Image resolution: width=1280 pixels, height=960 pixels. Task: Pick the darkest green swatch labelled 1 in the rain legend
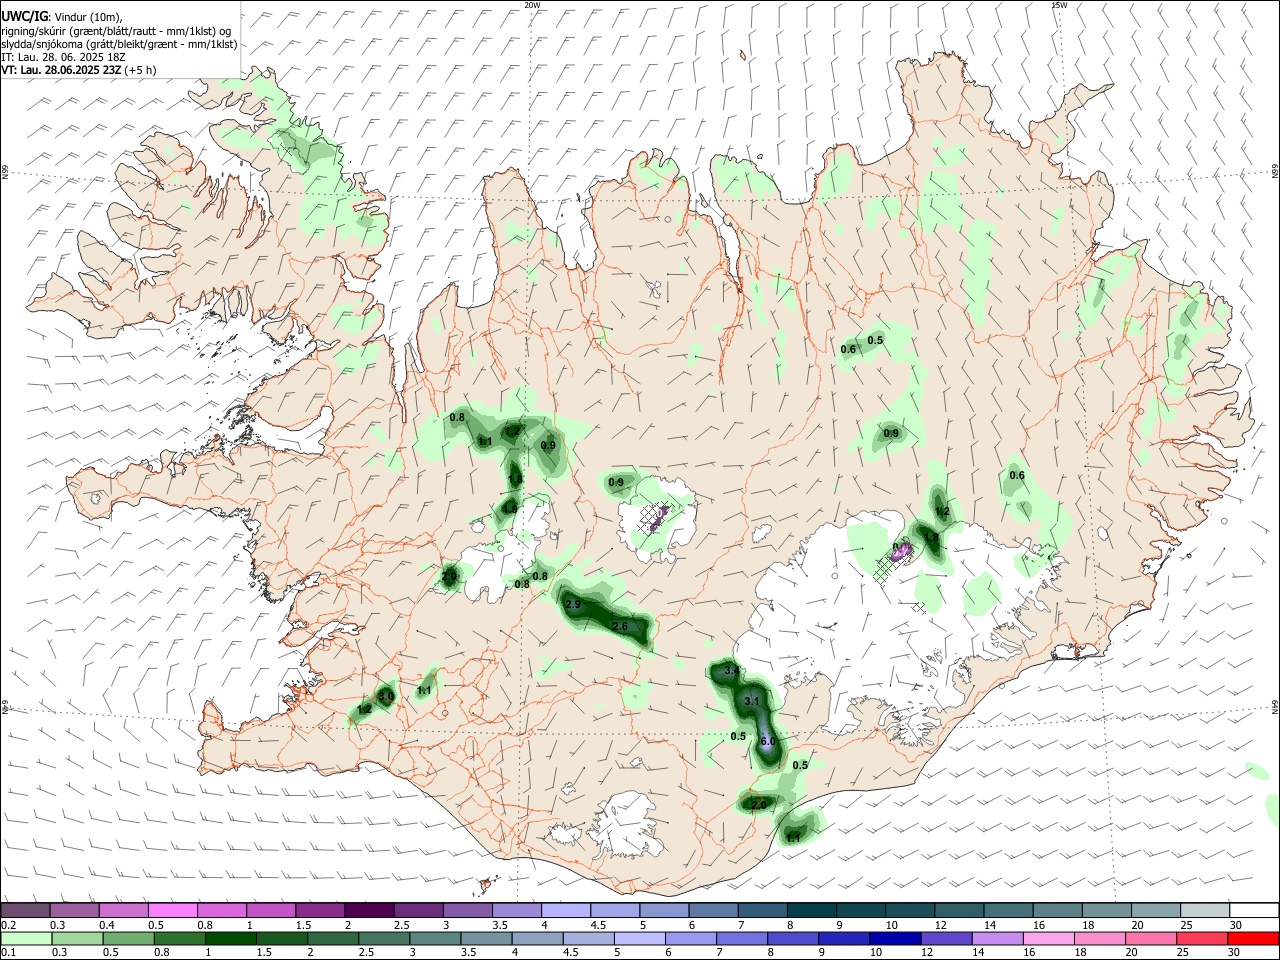[230, 938]
